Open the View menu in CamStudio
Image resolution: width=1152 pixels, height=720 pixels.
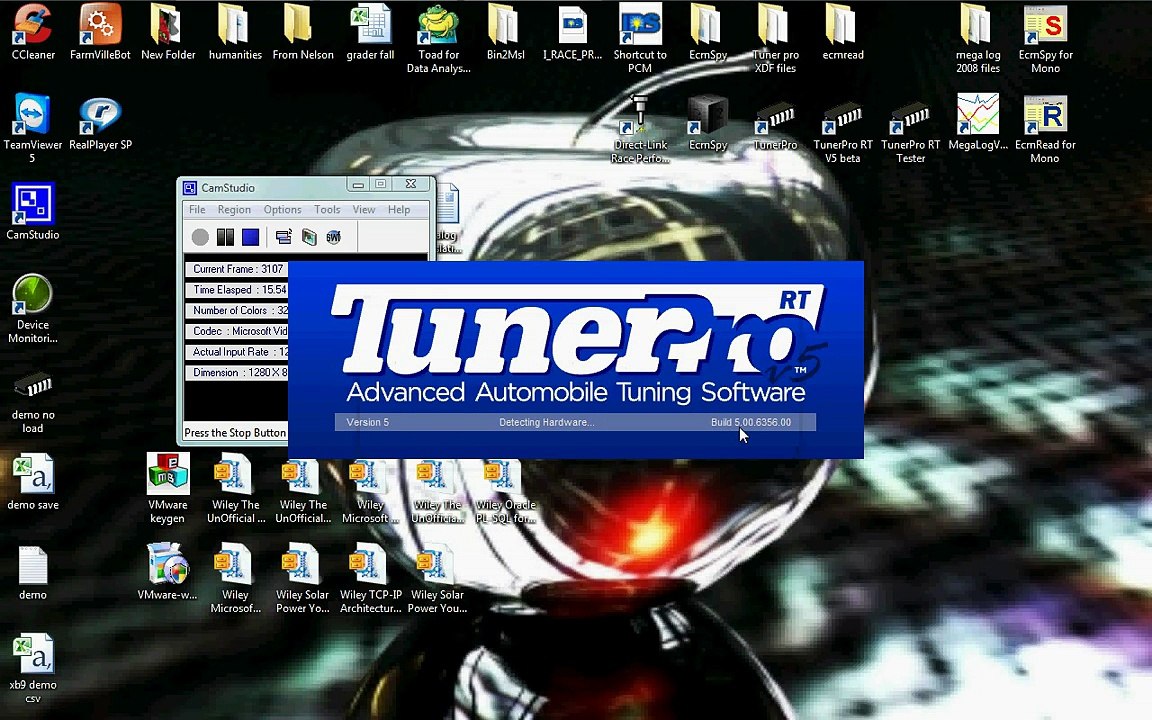click(x=364, y=209)
